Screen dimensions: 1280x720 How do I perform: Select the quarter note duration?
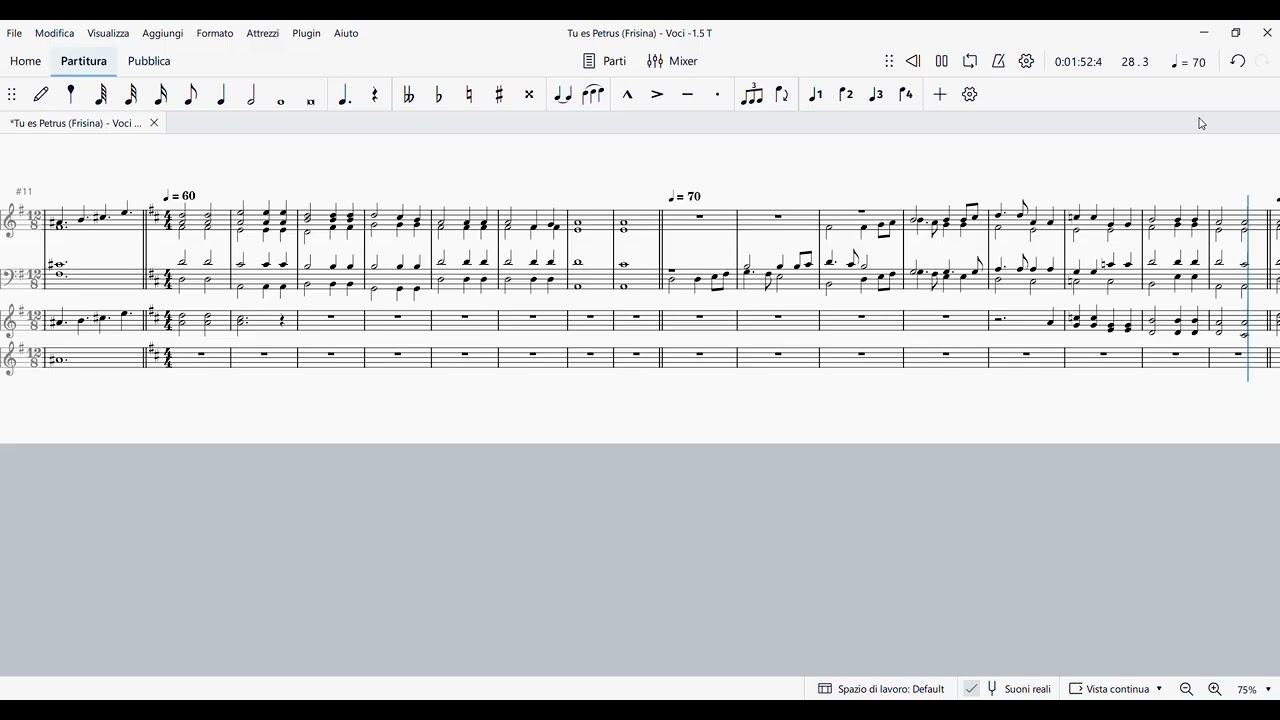tap(221, 94)
